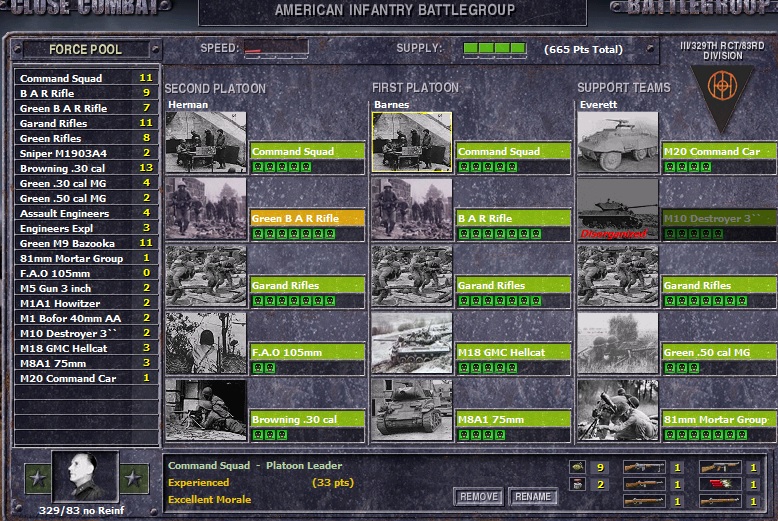
Task: Click the M10 Destroyer disorganized tank image
Action: [x=618, y=209]
